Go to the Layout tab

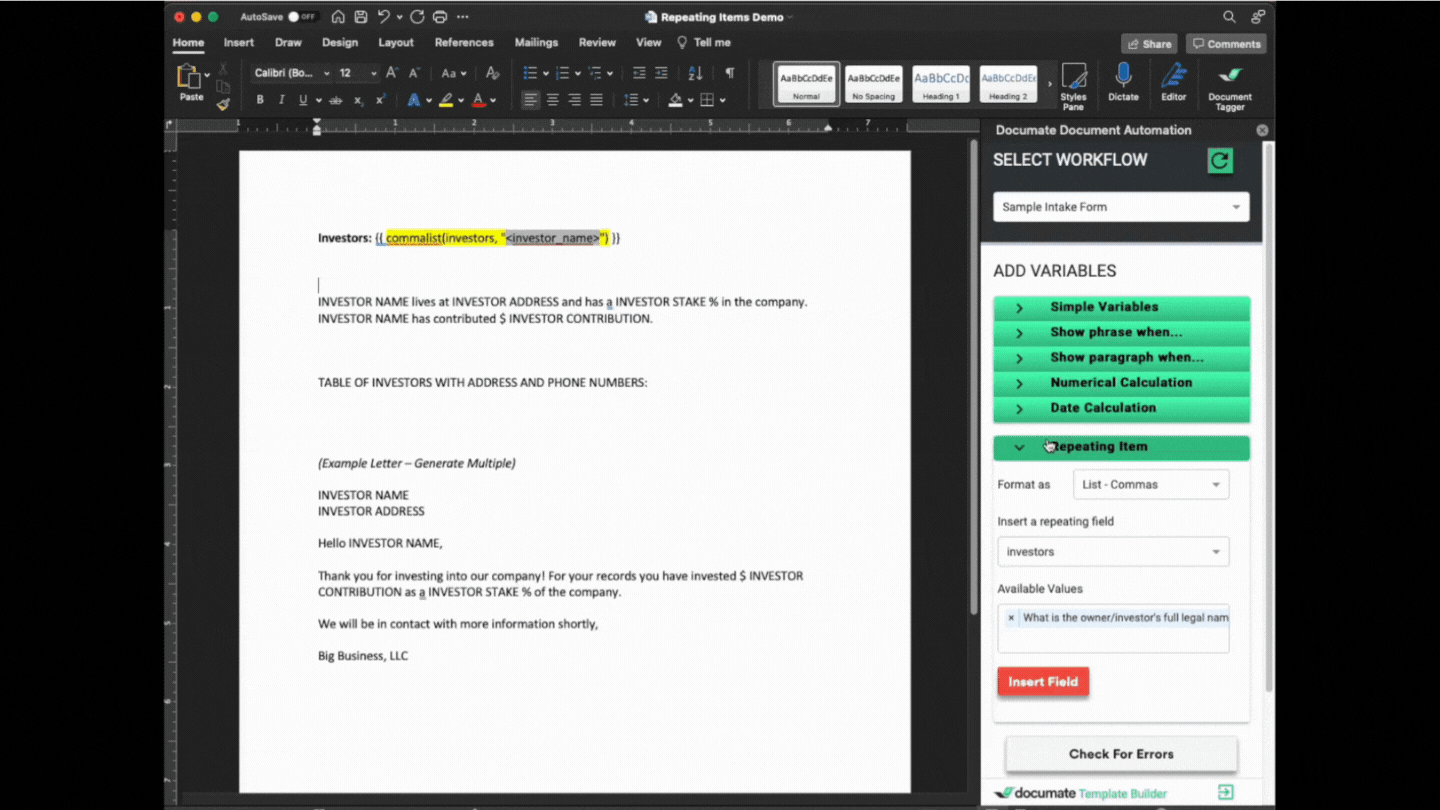(x=396, y=43)
